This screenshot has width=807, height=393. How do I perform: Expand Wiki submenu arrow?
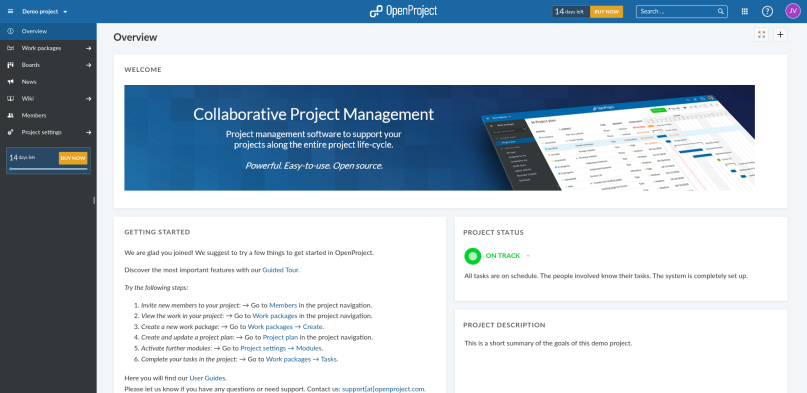click(89, 99)
